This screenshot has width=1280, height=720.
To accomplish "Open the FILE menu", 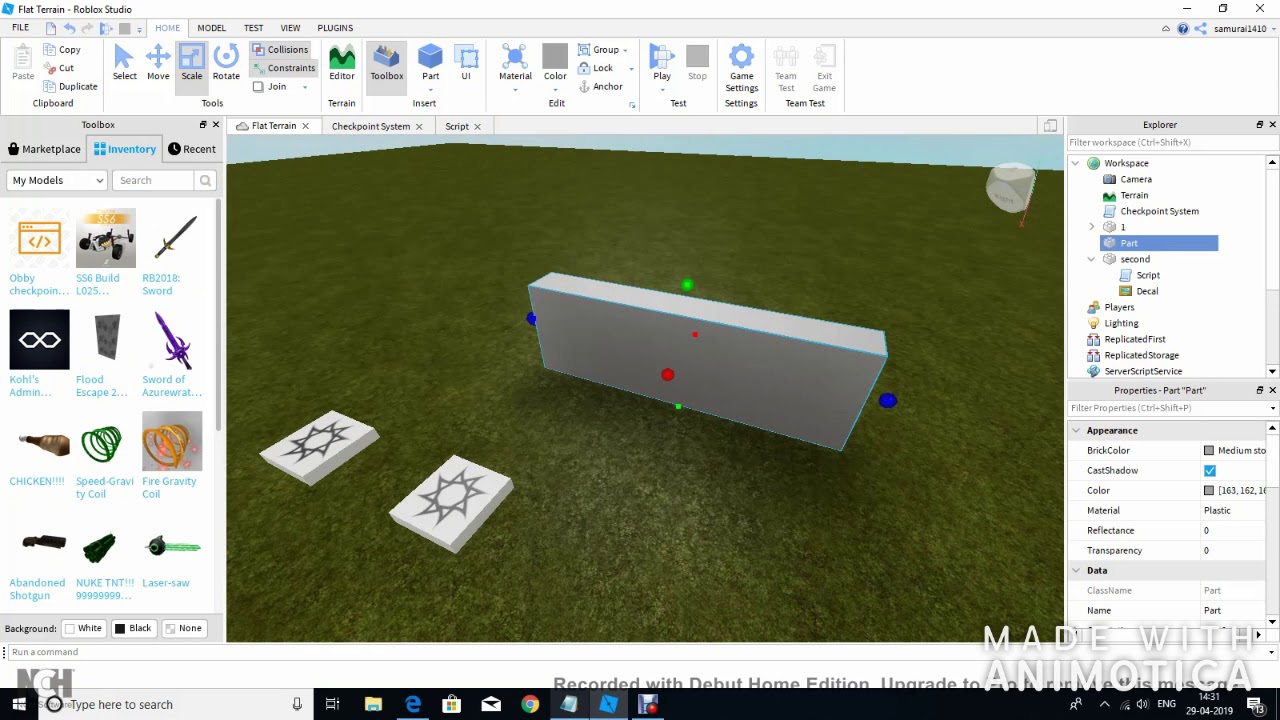I will [x=20, y=28].
